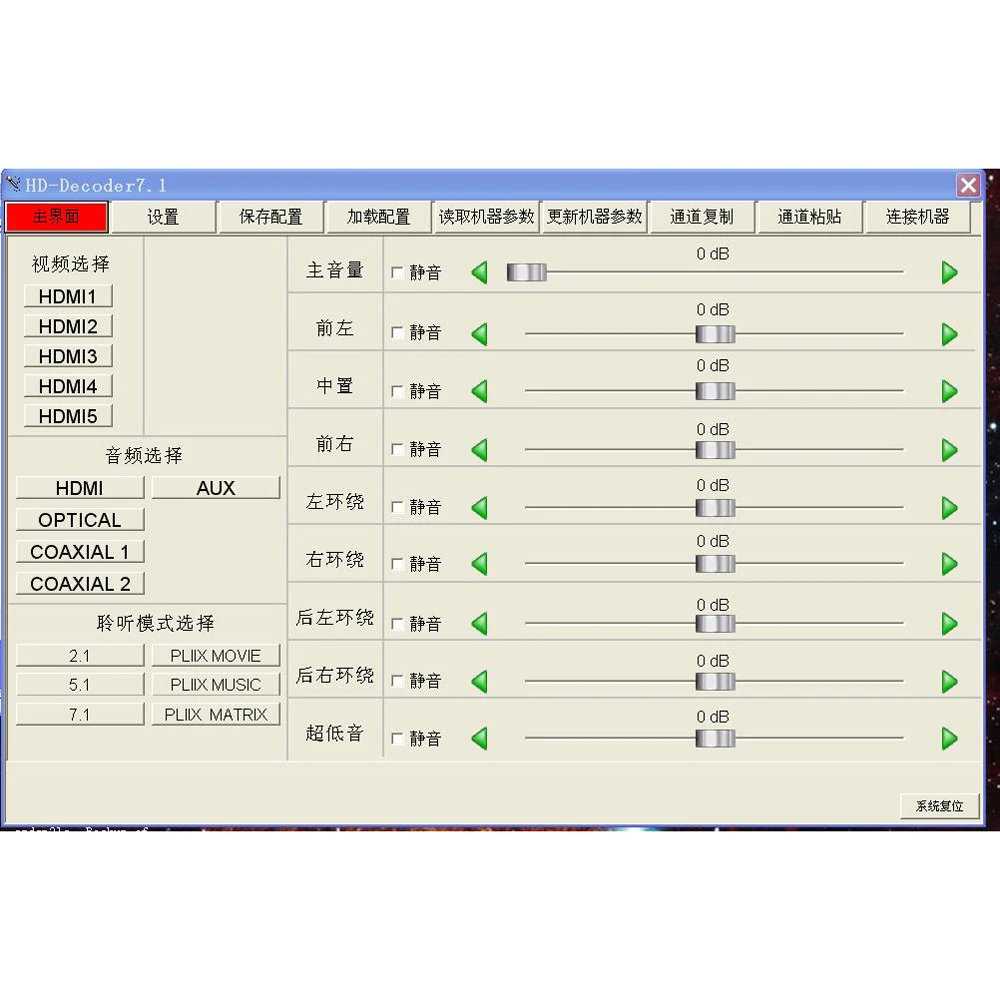This screenshot has width=1000, height=1000.
Task: Choose COAXIAL 1 audio source
Action: 80,552
